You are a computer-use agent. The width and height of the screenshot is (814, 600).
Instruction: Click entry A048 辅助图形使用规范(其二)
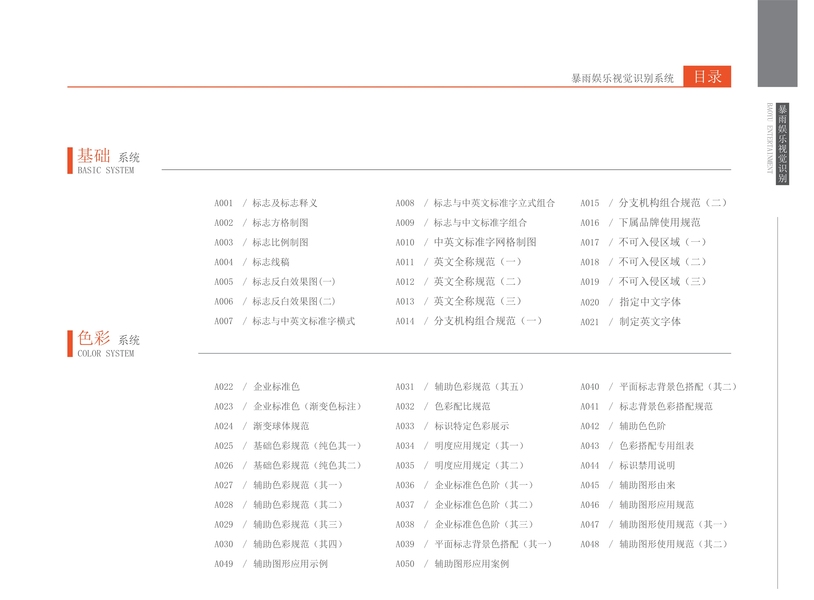point(654,544)
